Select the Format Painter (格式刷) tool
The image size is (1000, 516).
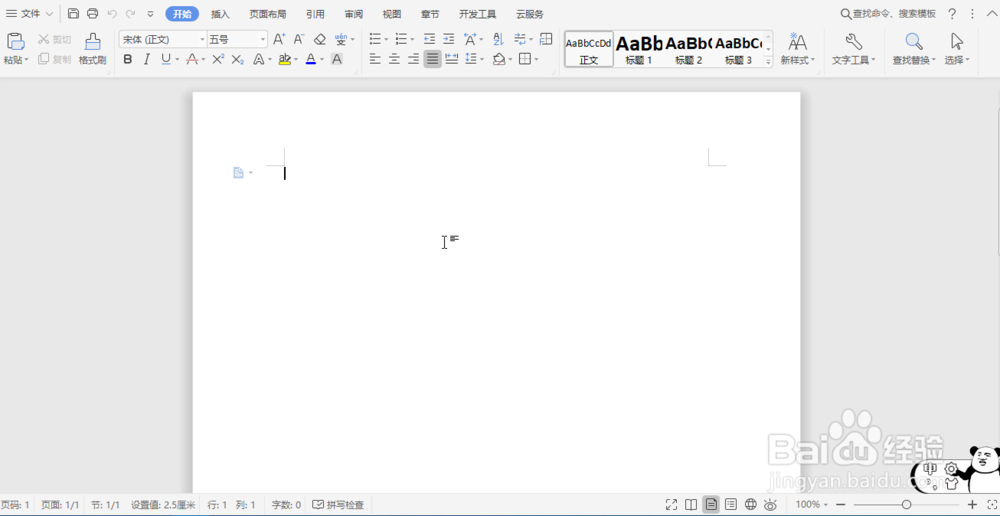(92, 49)
